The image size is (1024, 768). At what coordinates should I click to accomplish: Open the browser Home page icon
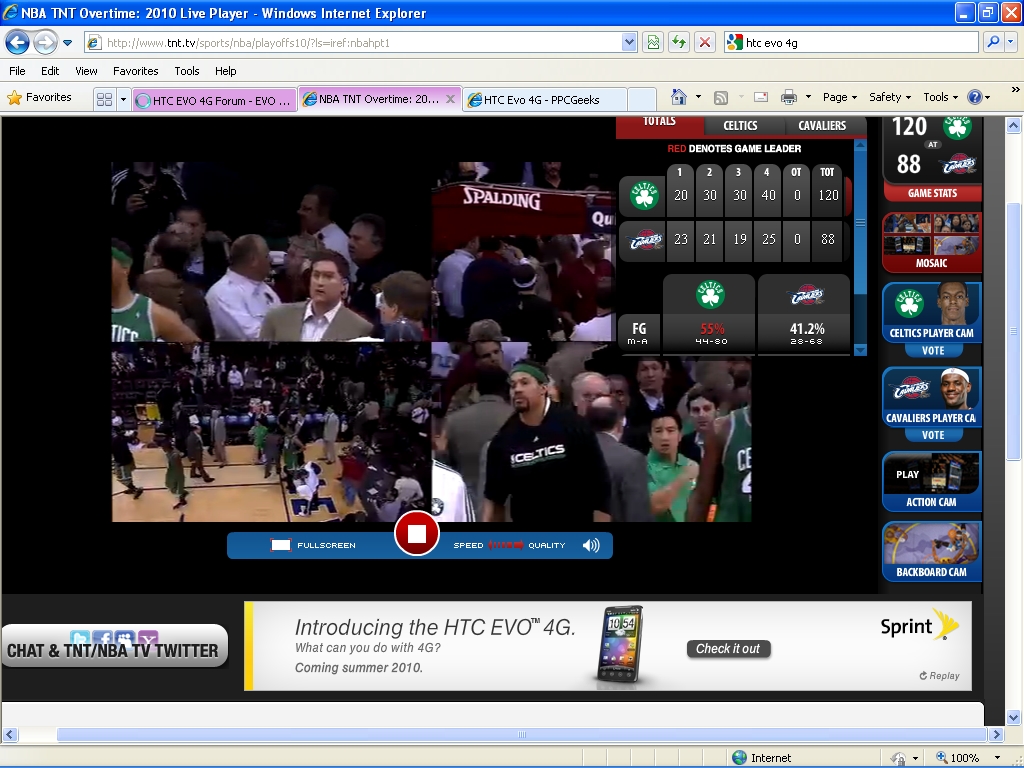click(x=679, y=97)
